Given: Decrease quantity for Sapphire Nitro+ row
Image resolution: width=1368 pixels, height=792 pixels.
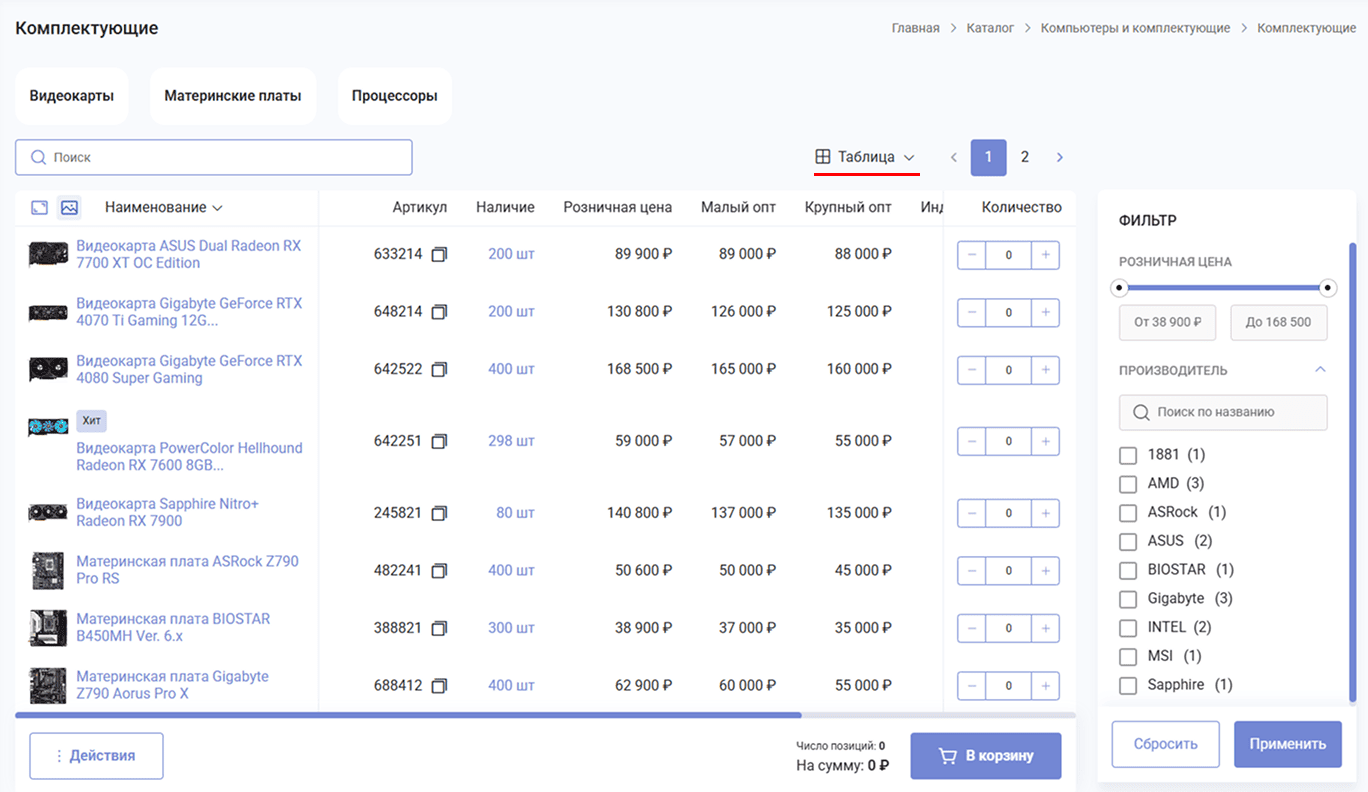Looking at the screenshot, I should click(972, 513).
